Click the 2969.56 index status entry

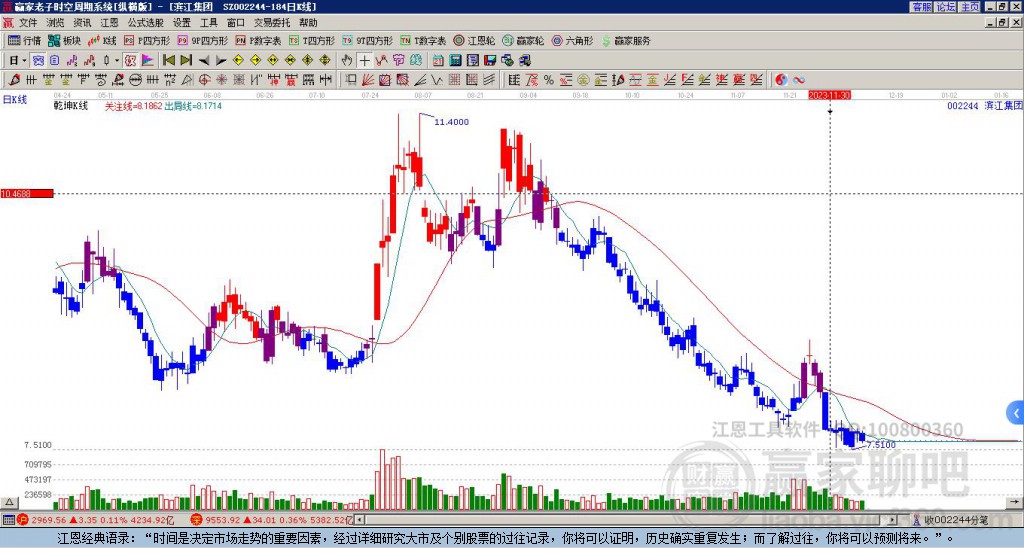click(48, 520)
